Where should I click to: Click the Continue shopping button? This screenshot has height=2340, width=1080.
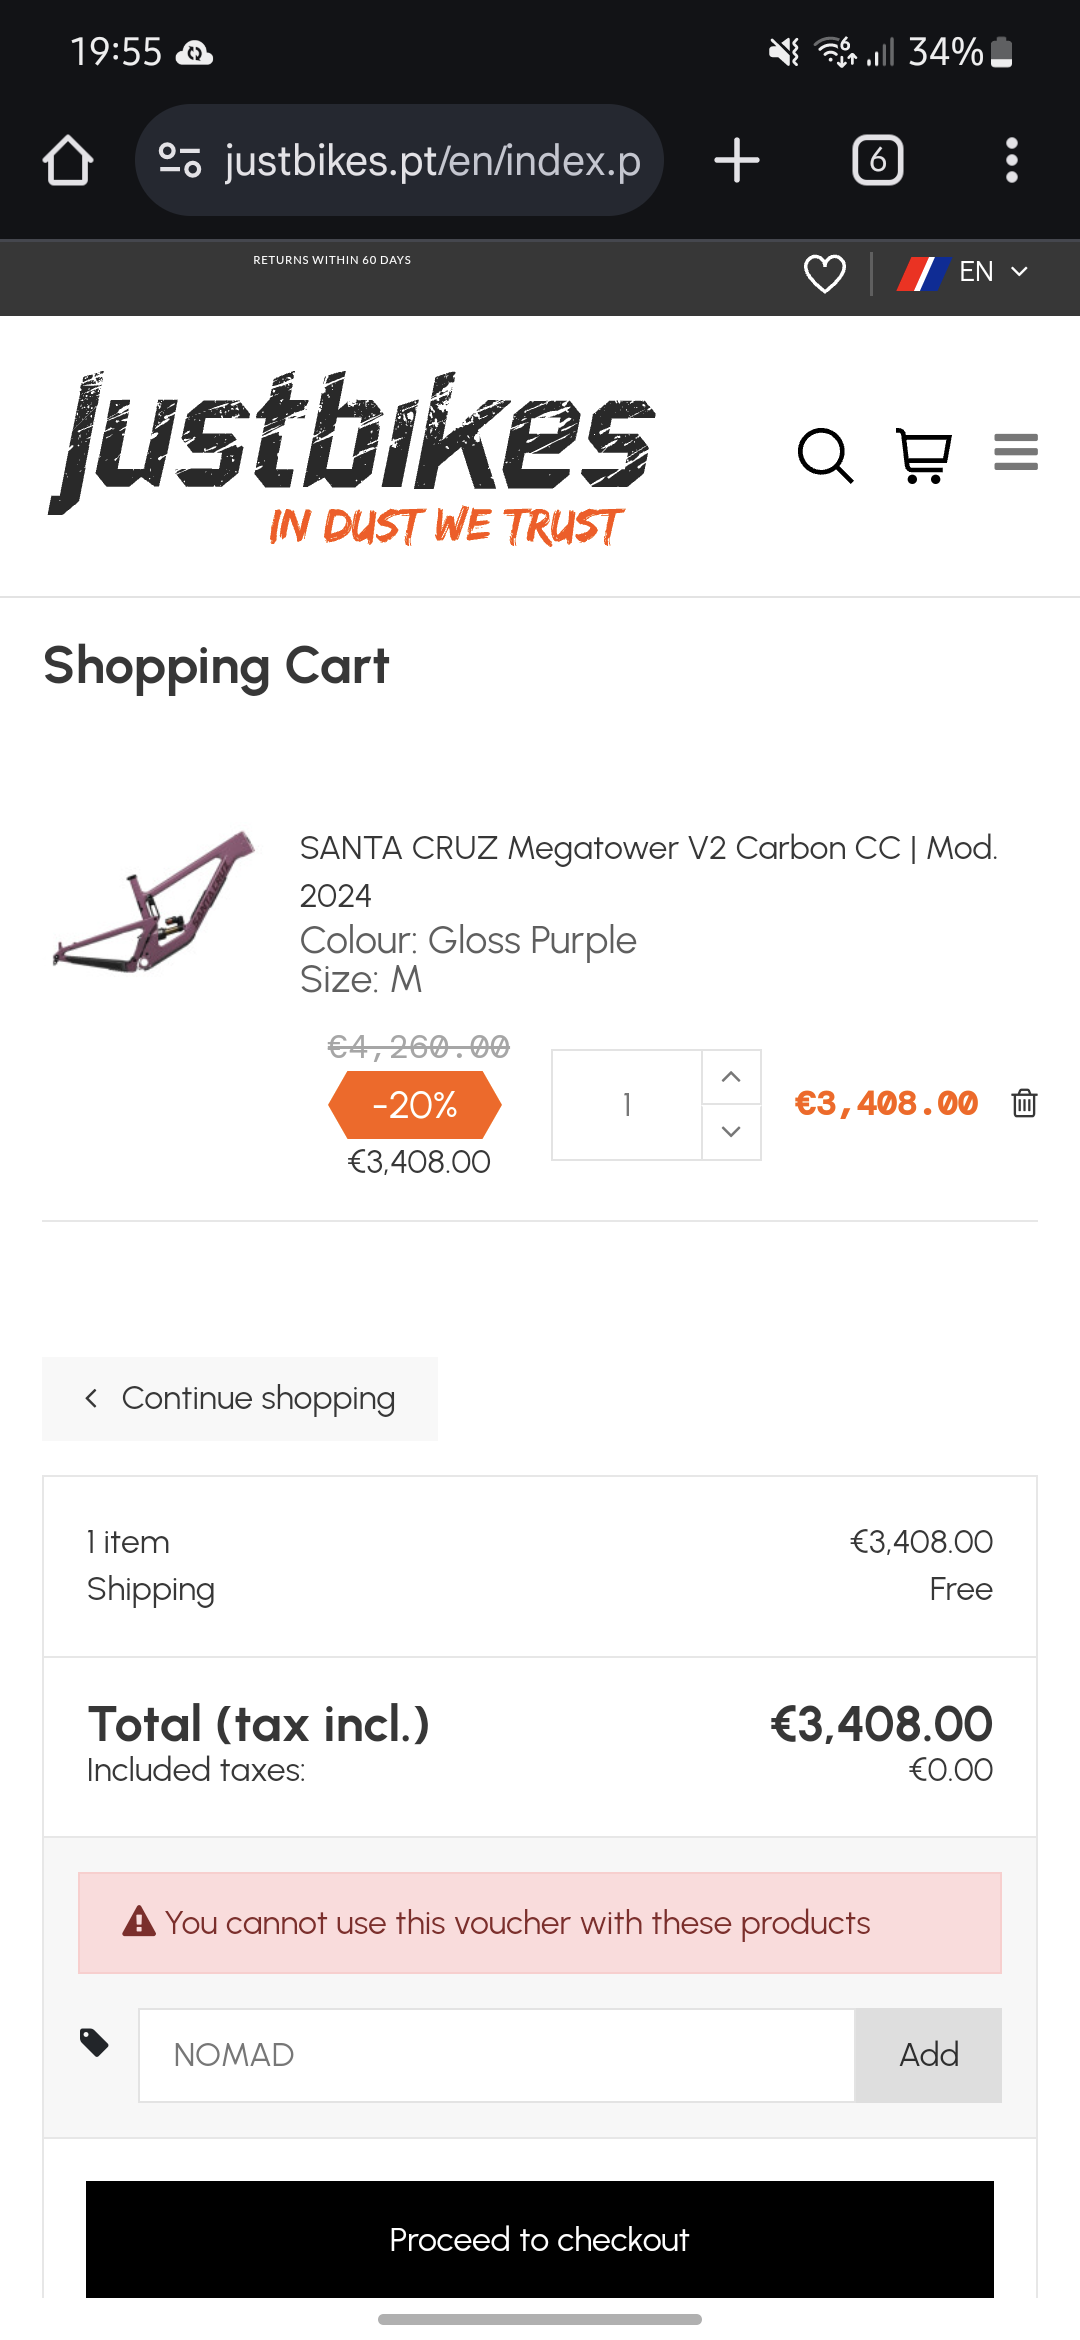tap(240, 1398)
